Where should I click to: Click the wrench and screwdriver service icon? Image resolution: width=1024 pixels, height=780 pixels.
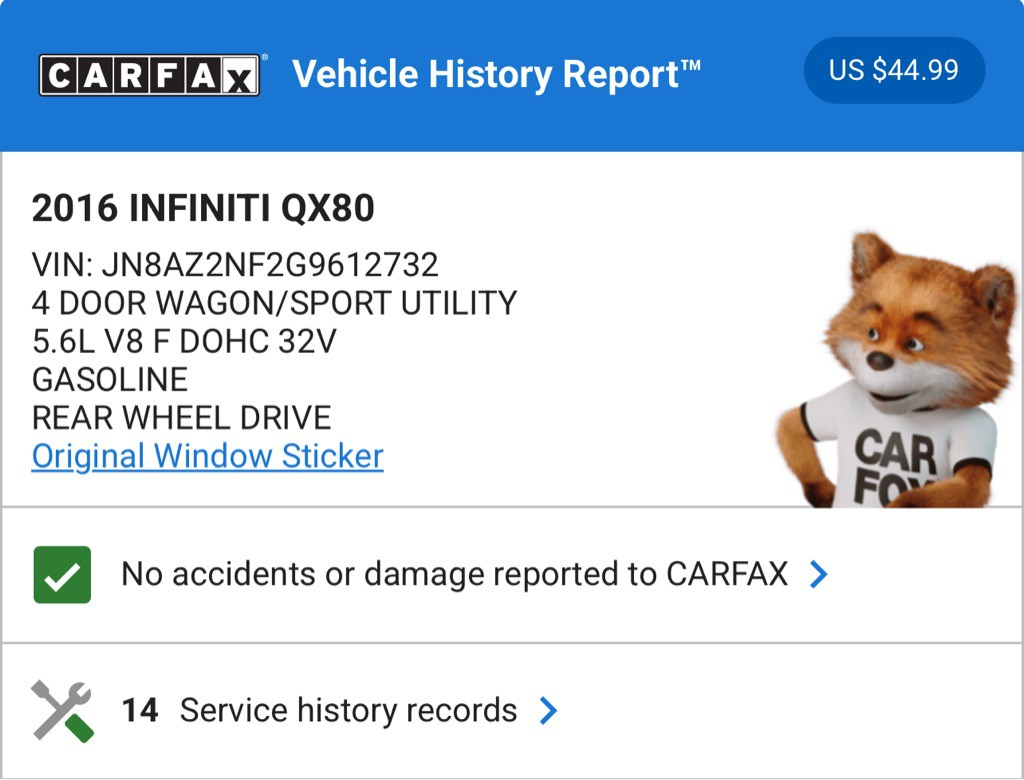[x=62, y=711]
